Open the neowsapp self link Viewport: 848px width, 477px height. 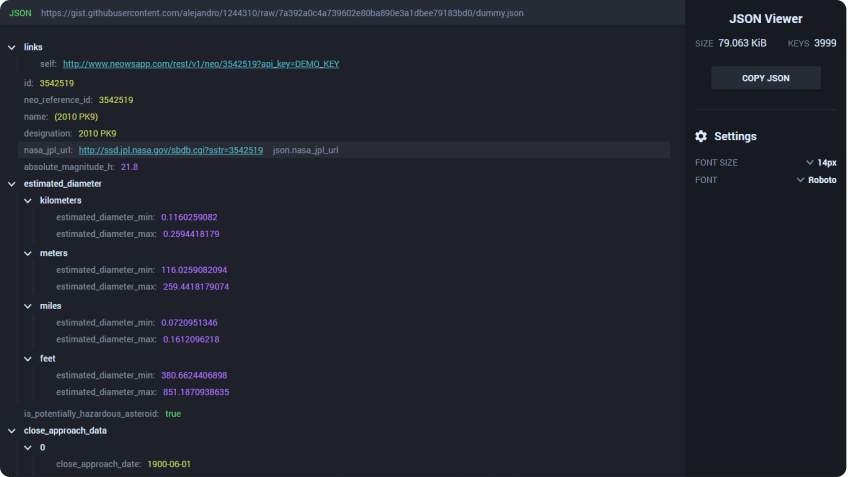201,64
